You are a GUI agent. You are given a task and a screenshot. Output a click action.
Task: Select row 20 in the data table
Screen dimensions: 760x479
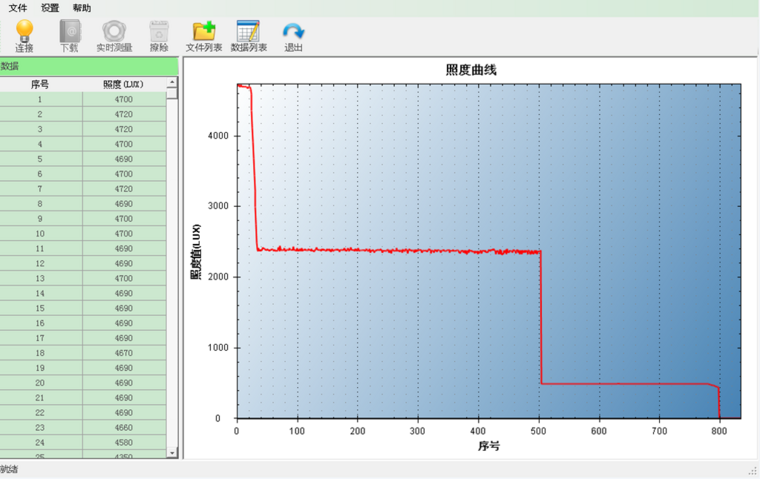(x=83, y=383)
